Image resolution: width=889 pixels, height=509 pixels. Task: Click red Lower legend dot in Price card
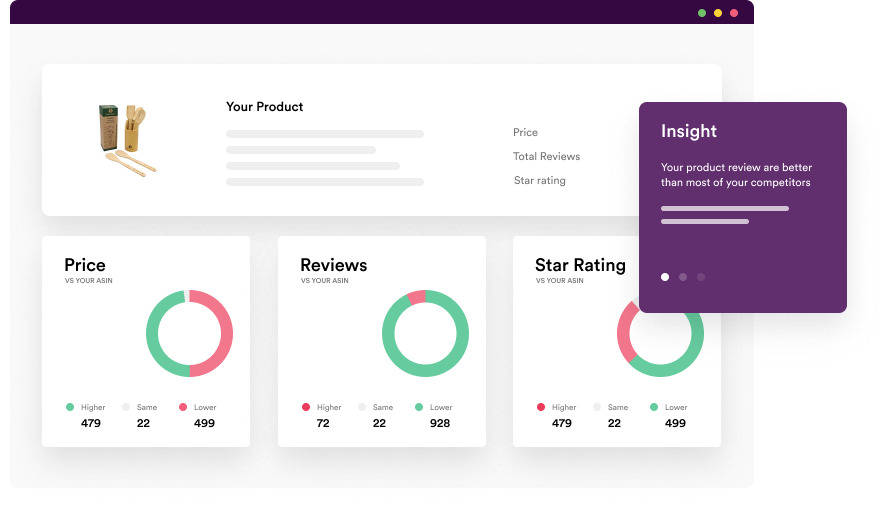pyautogui.click(x=183, y=407)
